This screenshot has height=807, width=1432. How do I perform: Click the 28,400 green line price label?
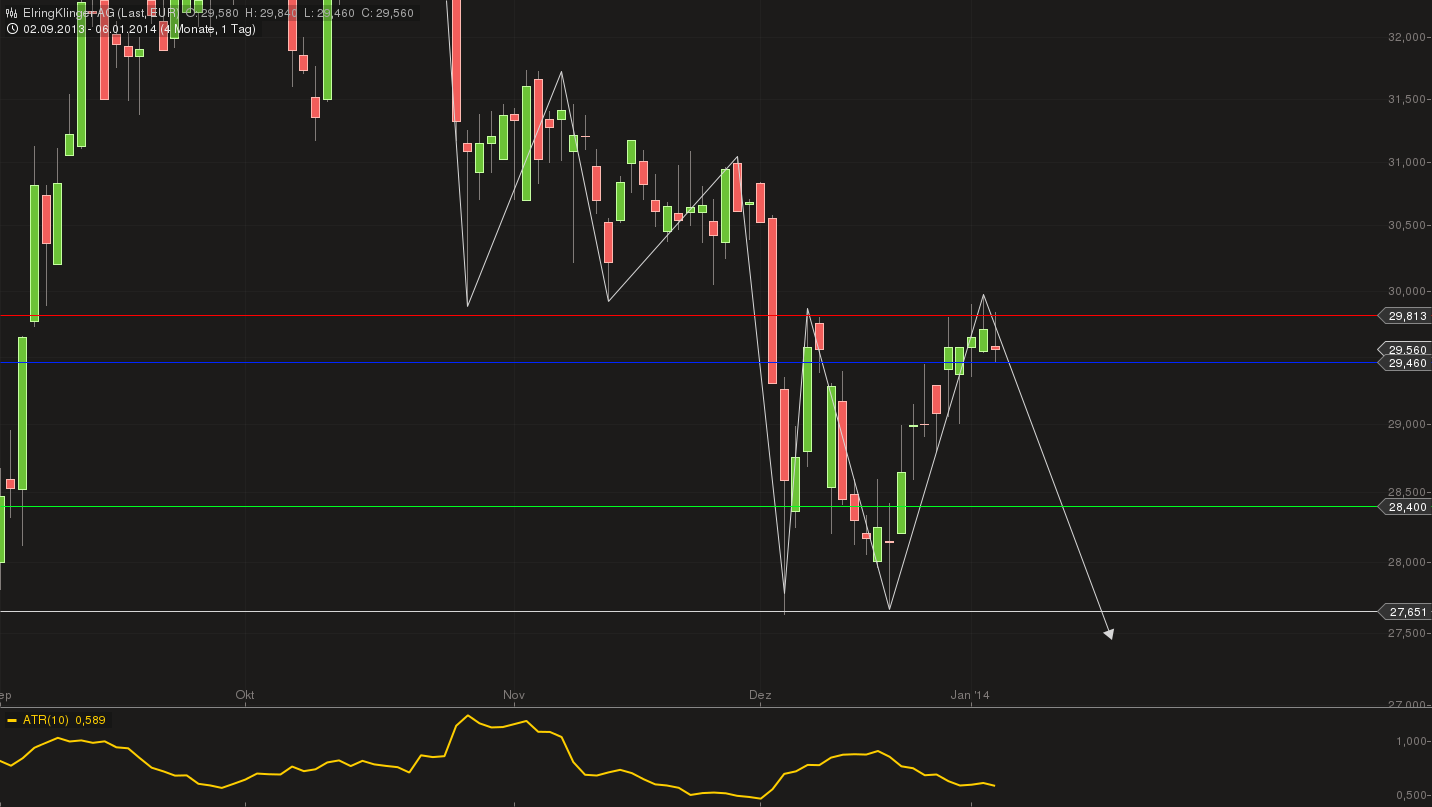pos(1405,507)
